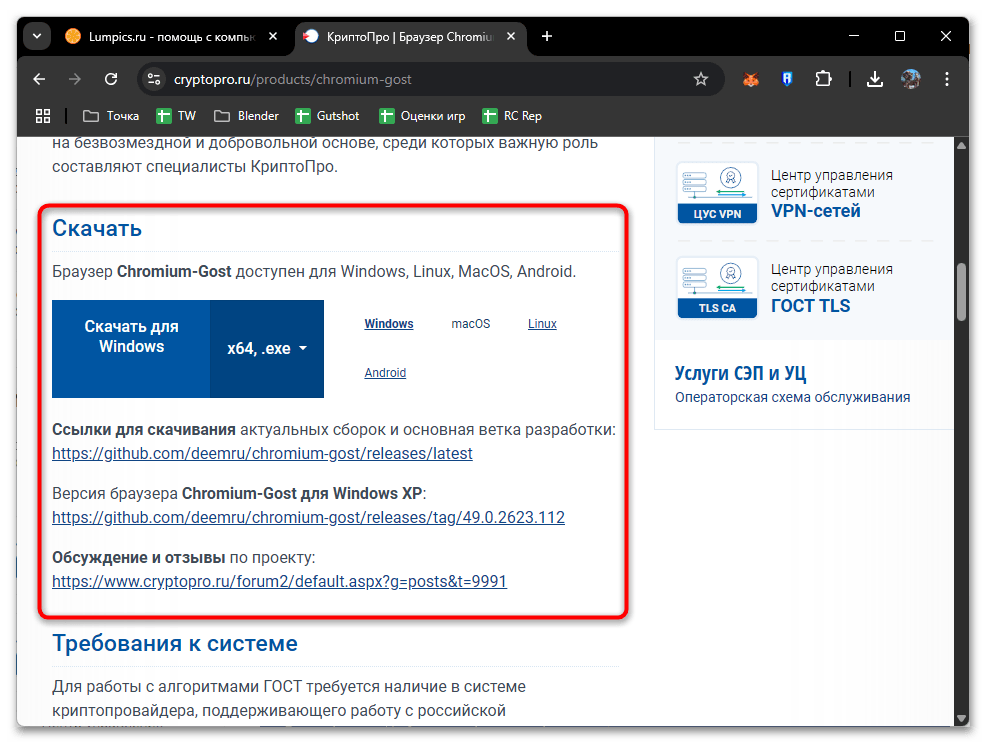
Task: Open the Bitwarden shield extension
Action: [x=787, y=79]
